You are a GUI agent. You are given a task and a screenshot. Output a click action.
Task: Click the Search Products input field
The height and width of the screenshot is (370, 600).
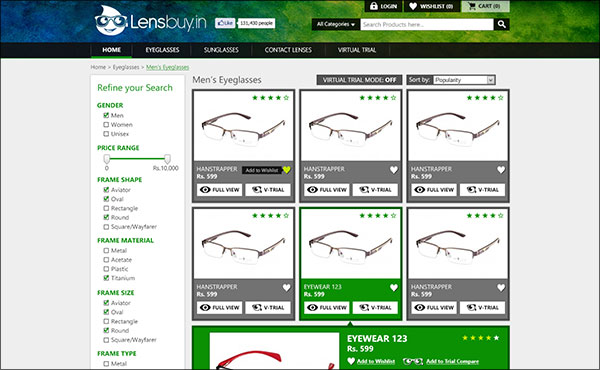[x=427, y=24]
